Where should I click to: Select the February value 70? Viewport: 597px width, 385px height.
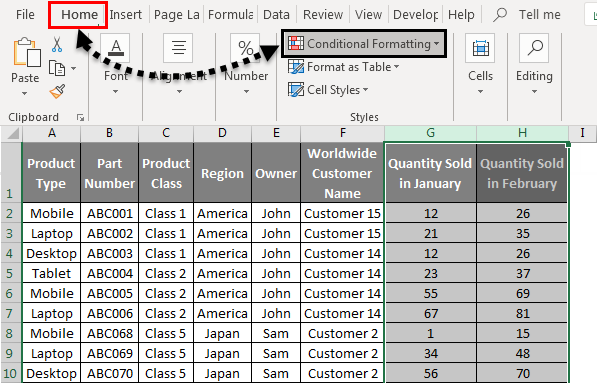click(x=522, y=374)
